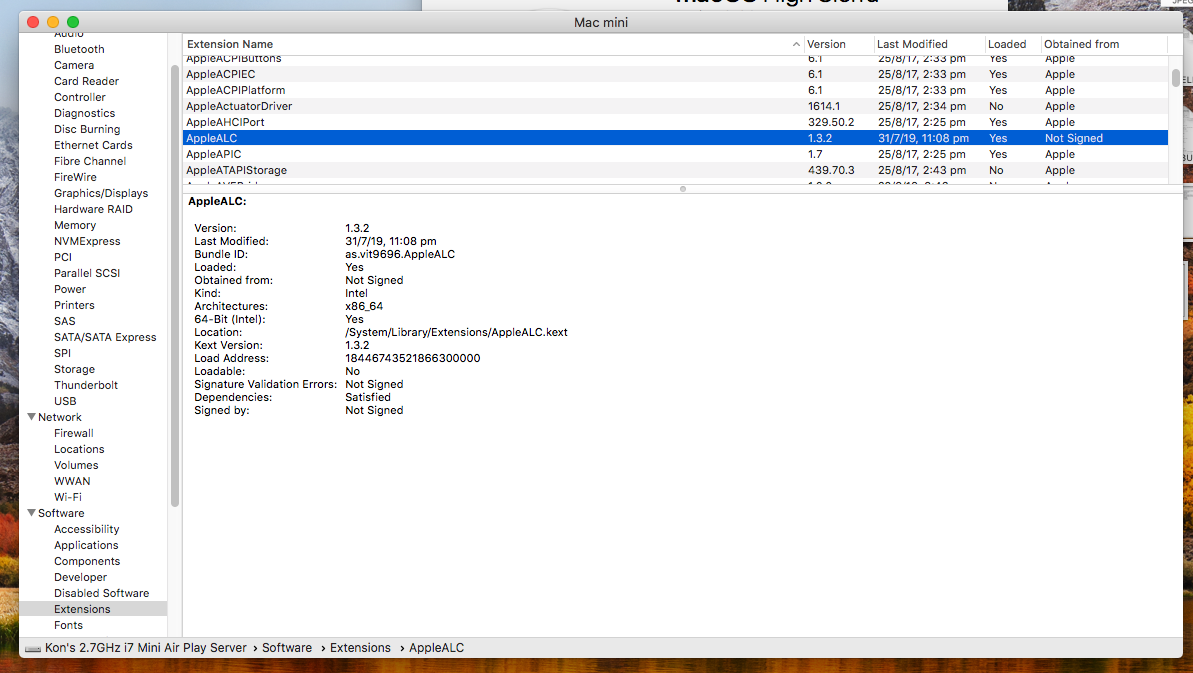The width and height of the screenshot is (1193, 673).
Task: Select the AppleACPIPlatform extension row
Action: 675,90
